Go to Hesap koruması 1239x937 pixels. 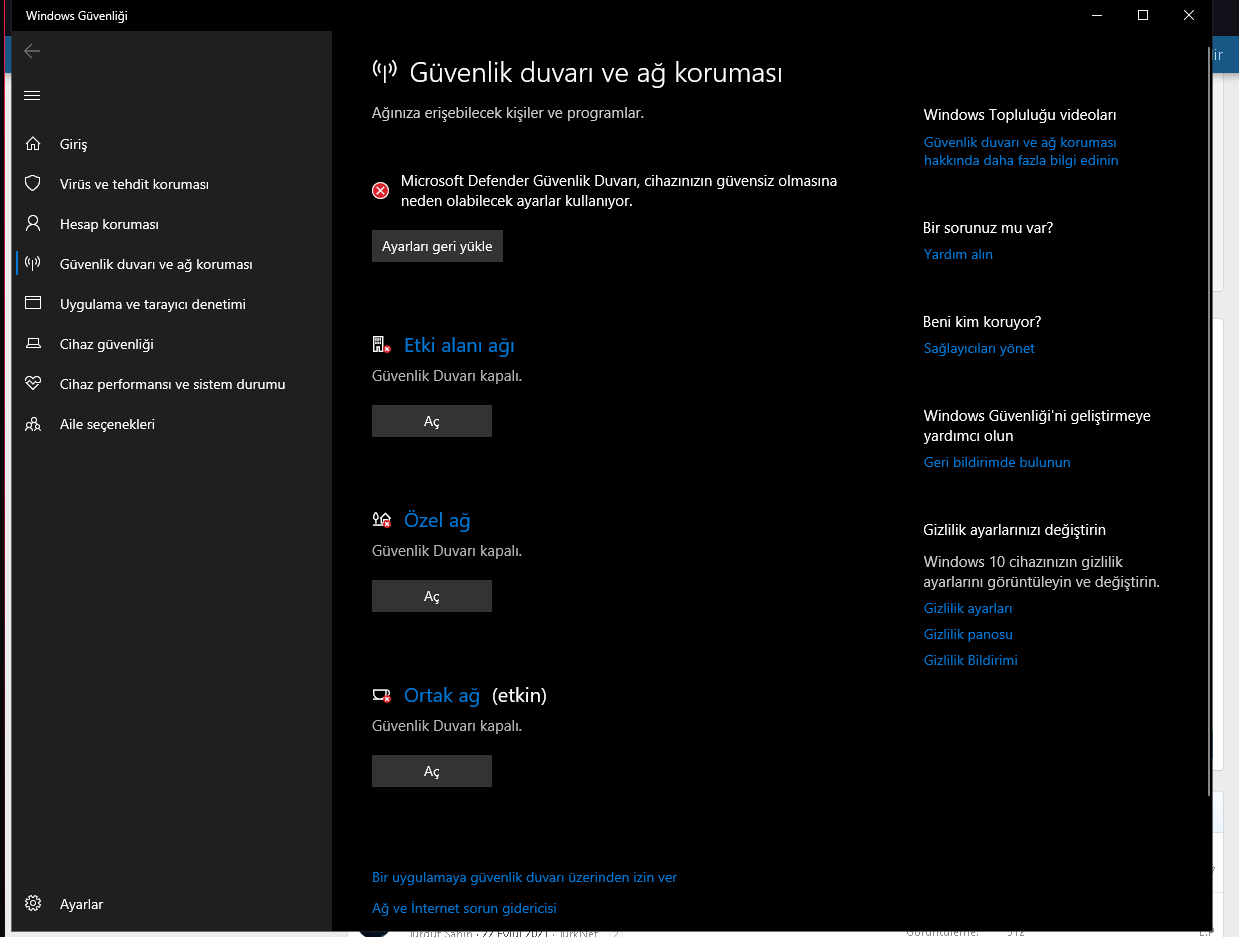(173, 224)
